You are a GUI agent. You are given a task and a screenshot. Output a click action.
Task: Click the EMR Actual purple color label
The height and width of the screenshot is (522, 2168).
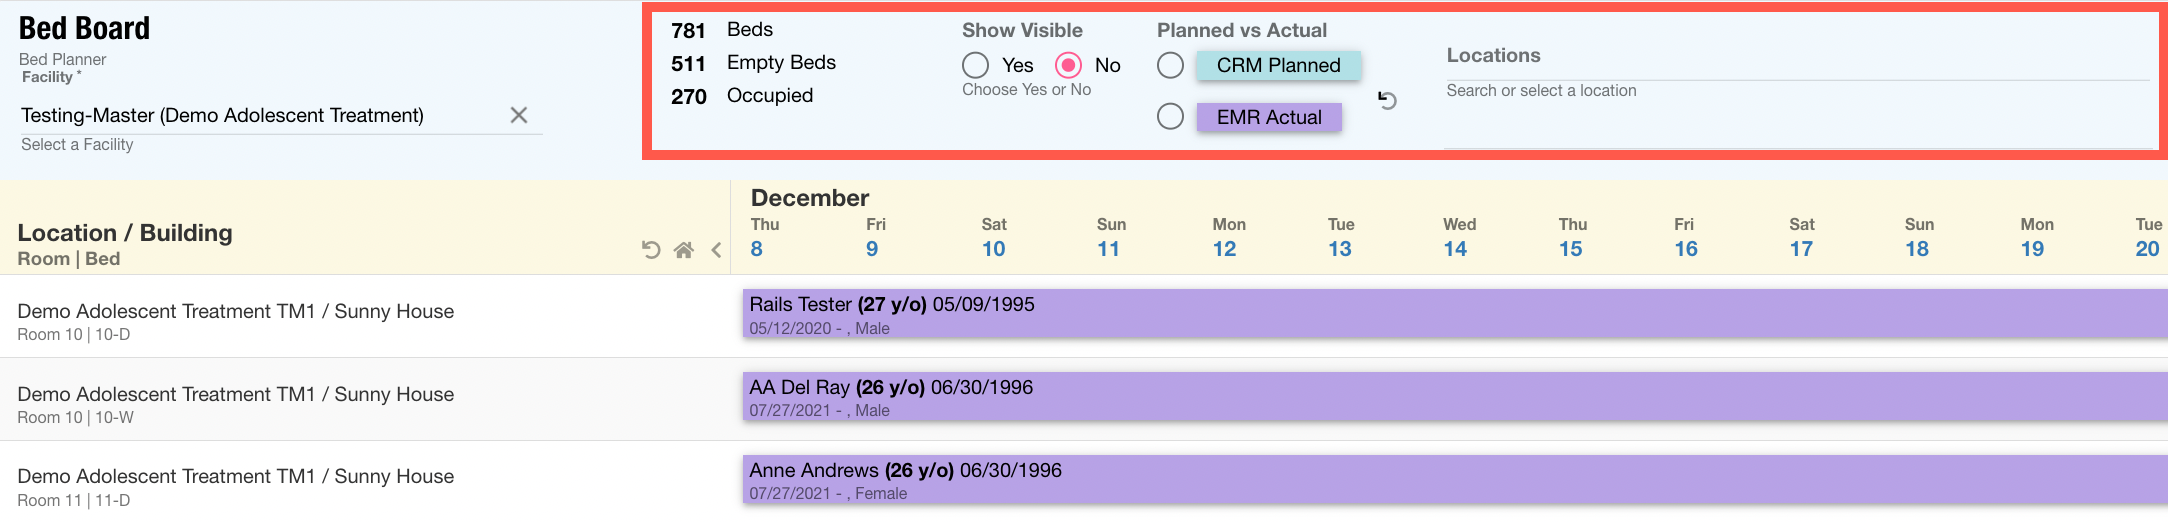[1268, 117]
